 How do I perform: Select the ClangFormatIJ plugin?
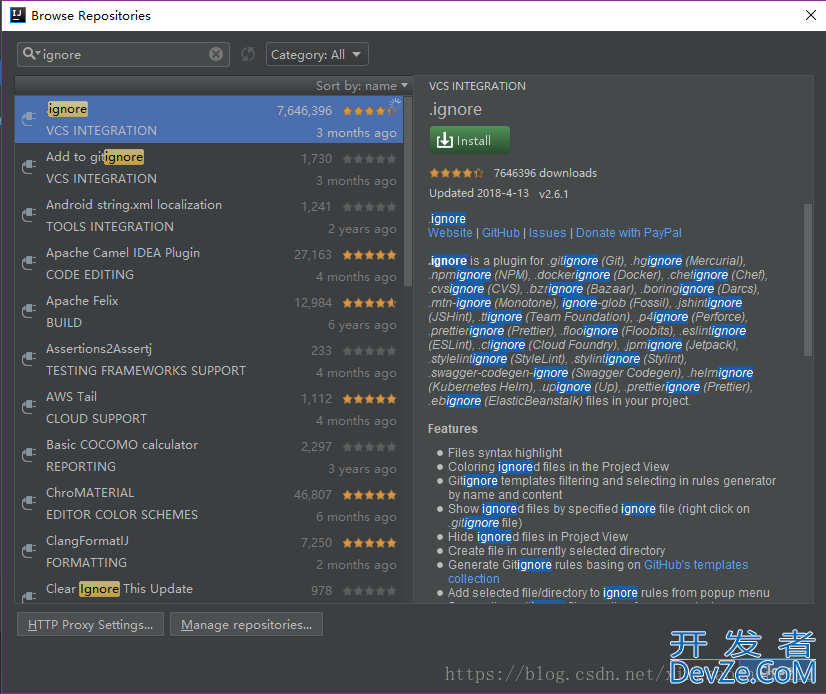click(209, 551)
